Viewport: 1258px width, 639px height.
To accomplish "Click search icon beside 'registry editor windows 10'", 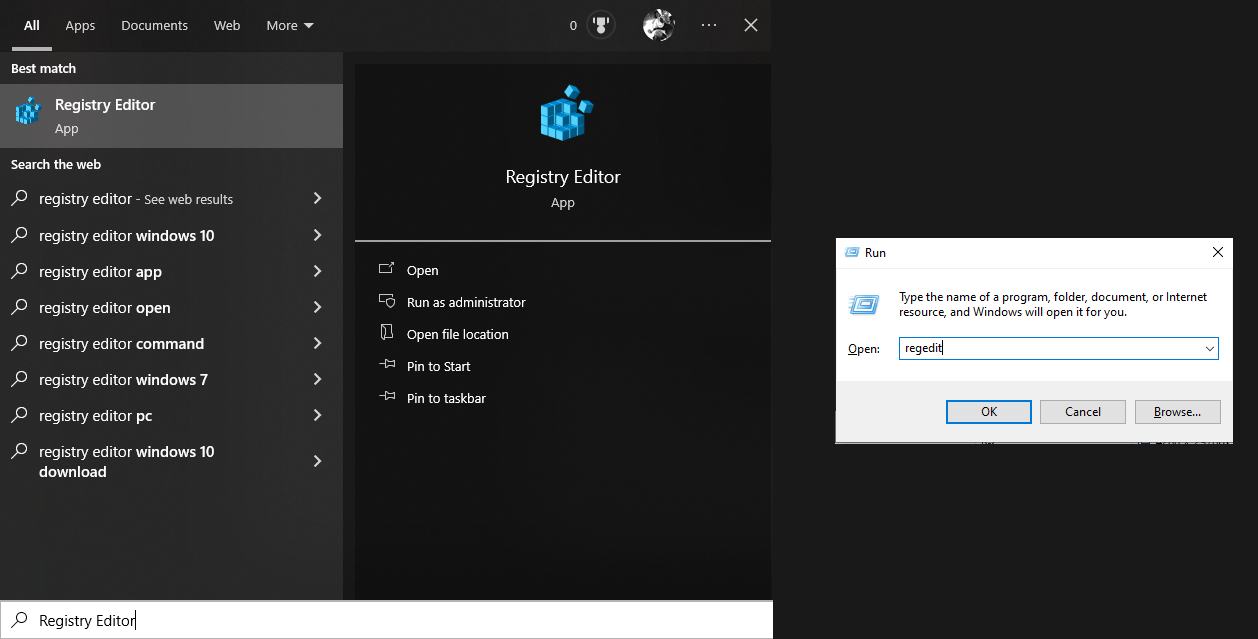I will click(x=19, y=235).
